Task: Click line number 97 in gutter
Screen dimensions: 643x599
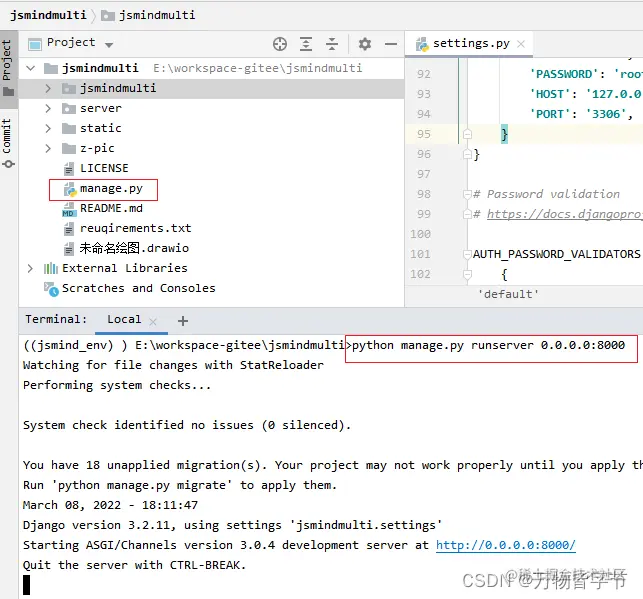Action: [424, 175]
